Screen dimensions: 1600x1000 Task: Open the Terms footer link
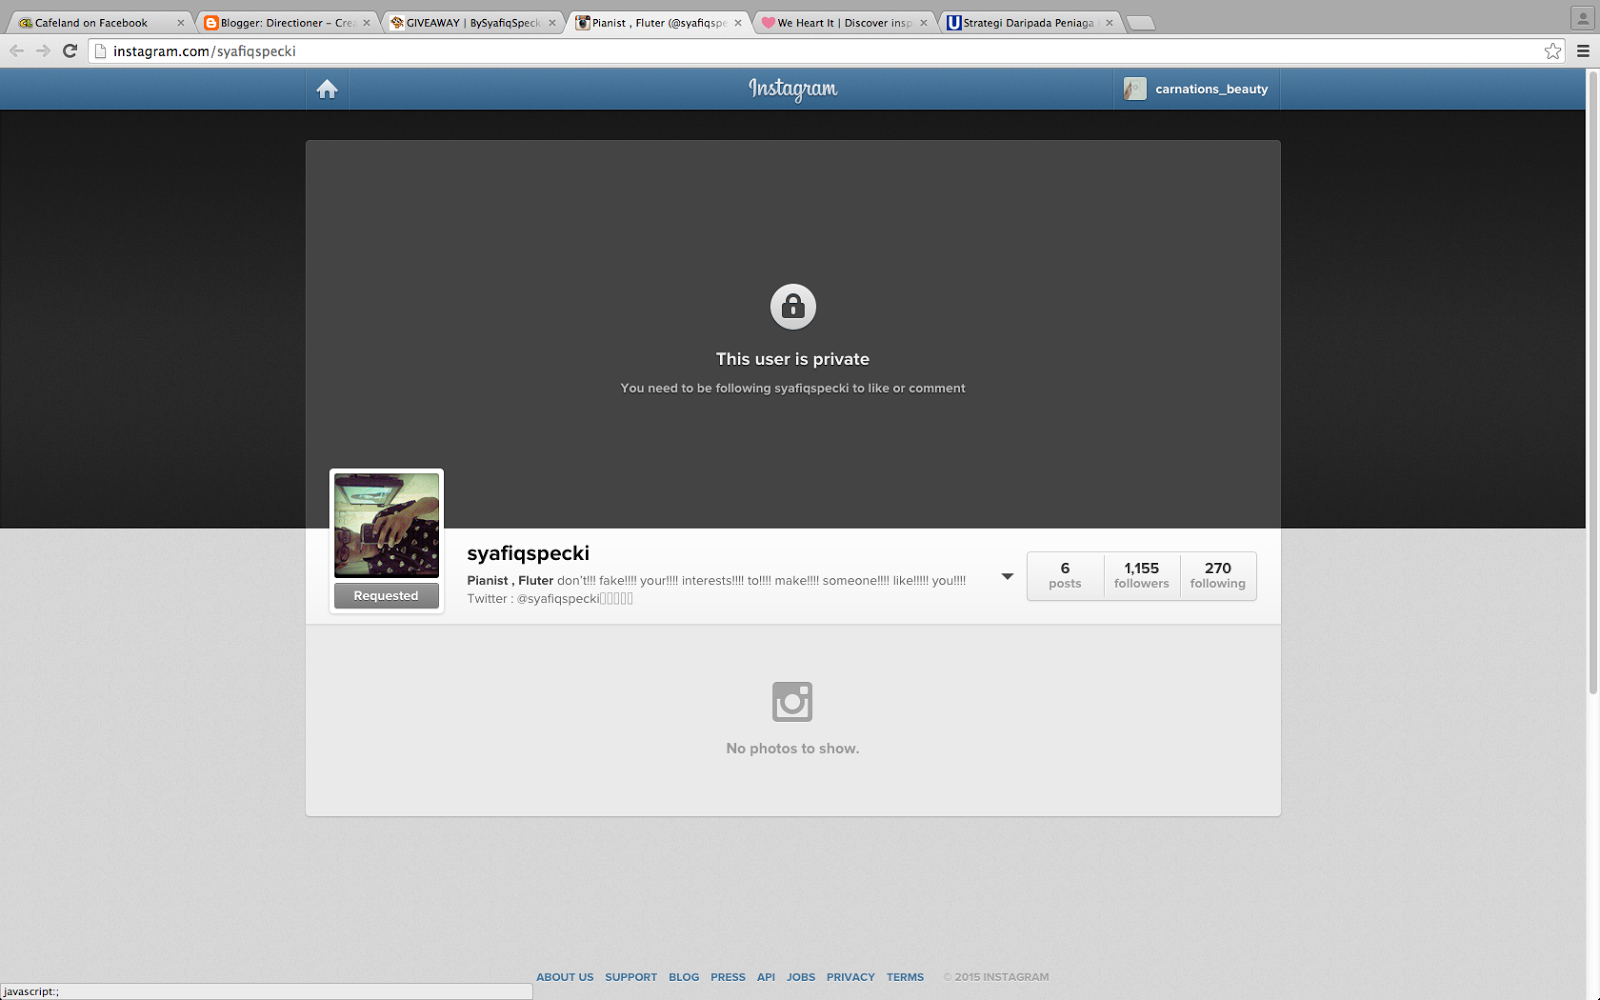905,977
